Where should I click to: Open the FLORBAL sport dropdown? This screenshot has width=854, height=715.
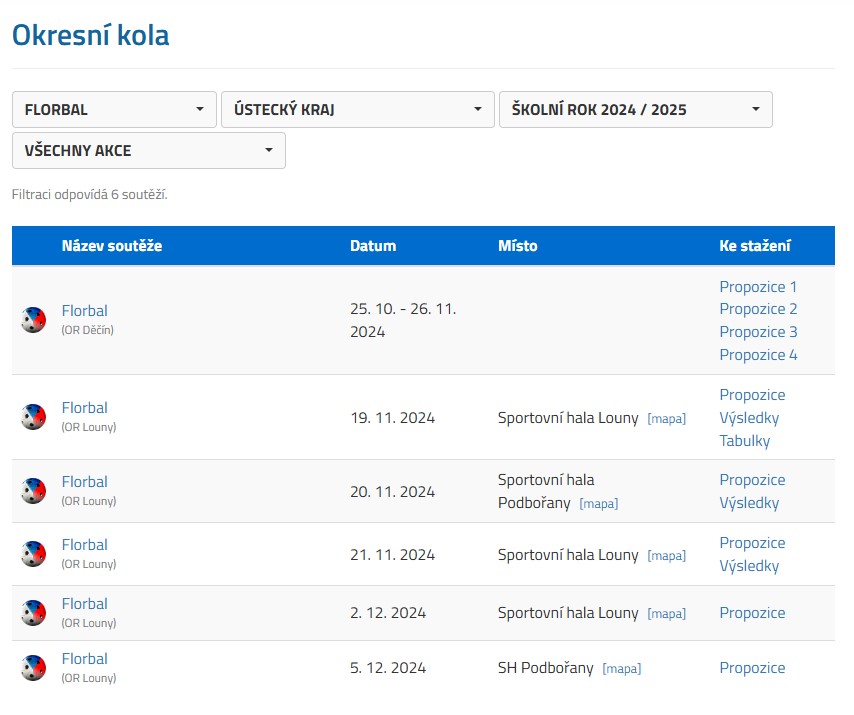[x=114, y=109]
